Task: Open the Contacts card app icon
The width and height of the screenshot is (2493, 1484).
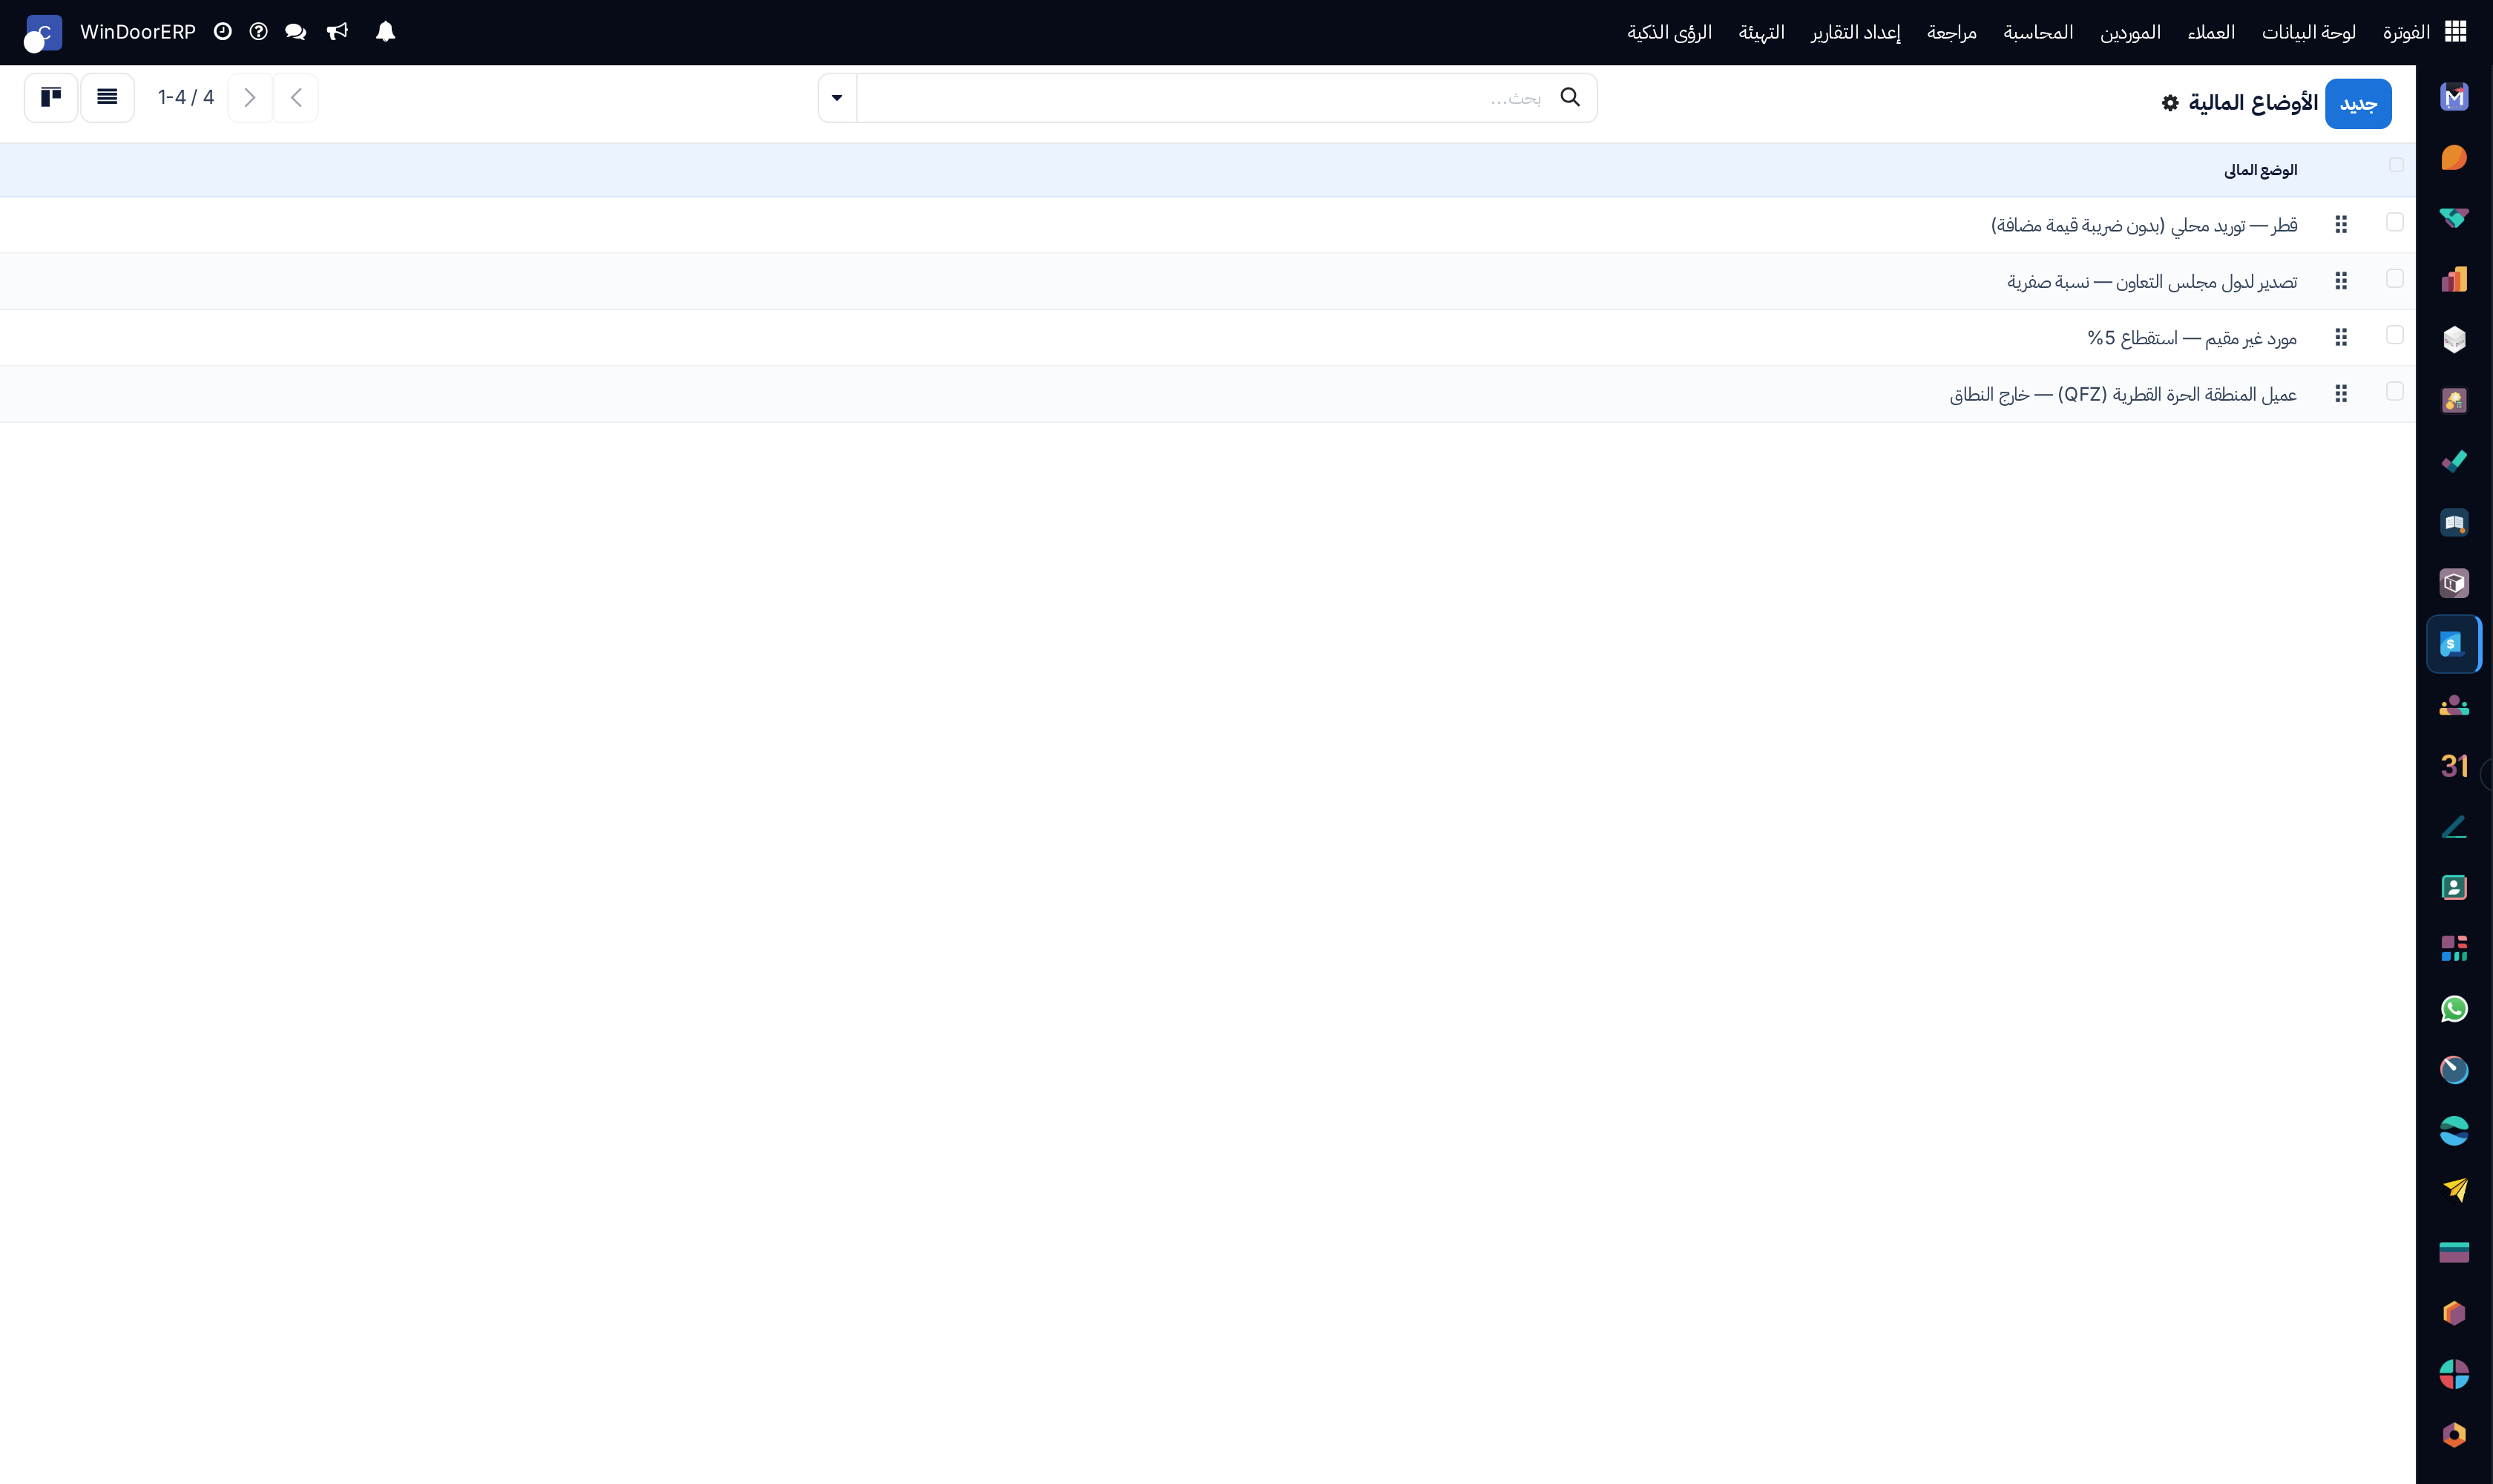Action: pos(2453,887)
